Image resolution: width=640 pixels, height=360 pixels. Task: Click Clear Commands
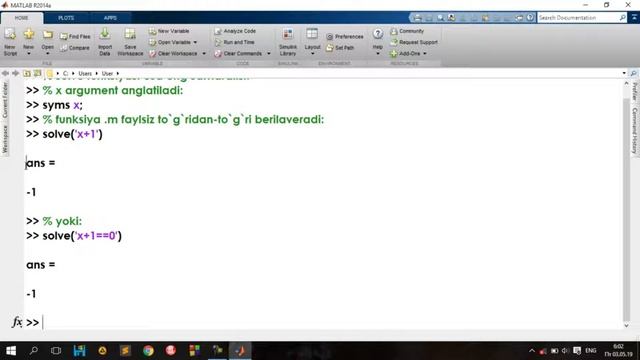point(238,53)
